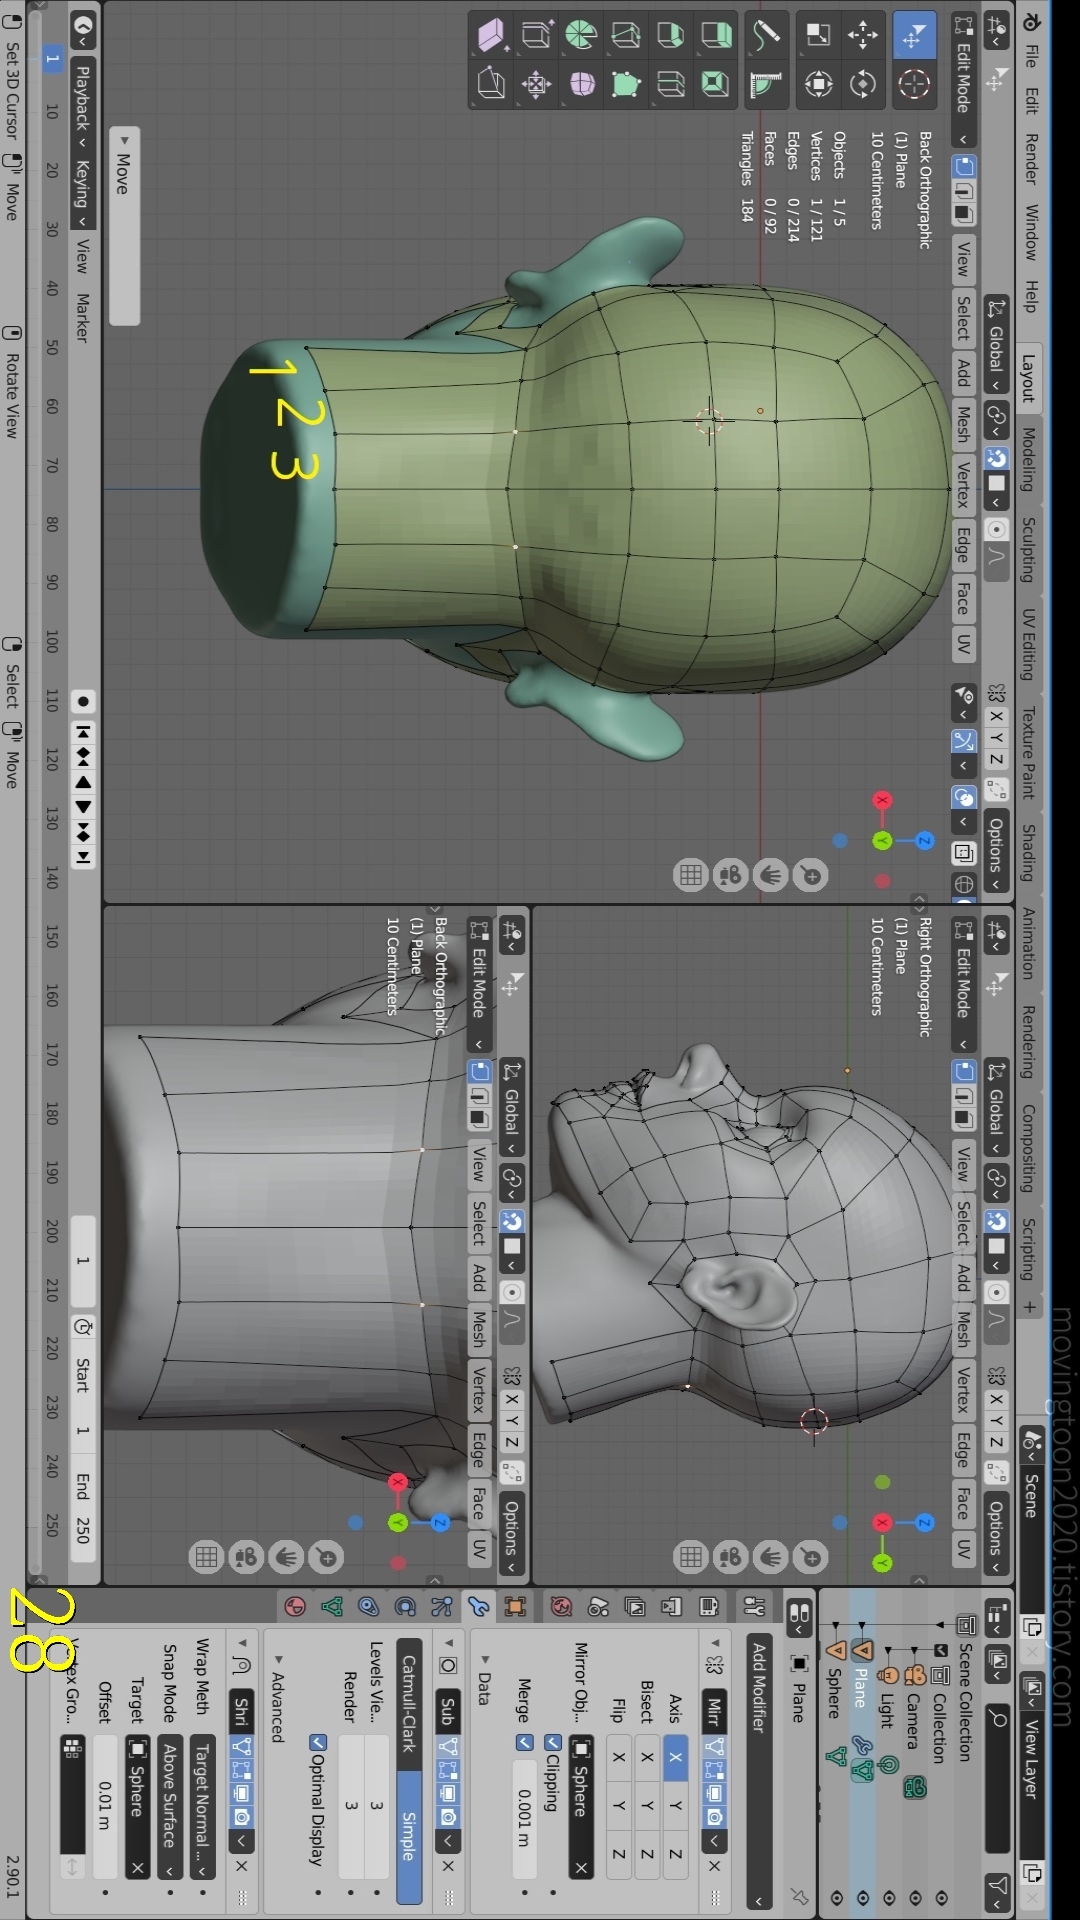The height and width of the screenshot is (1920, 1080).
Task: Select the Plane object in the outliner
Action: pos(860,1687)
